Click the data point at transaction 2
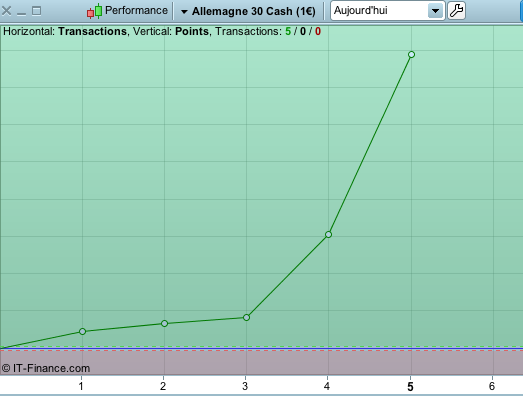Screen dimensions: 523x396 point(164,323)
